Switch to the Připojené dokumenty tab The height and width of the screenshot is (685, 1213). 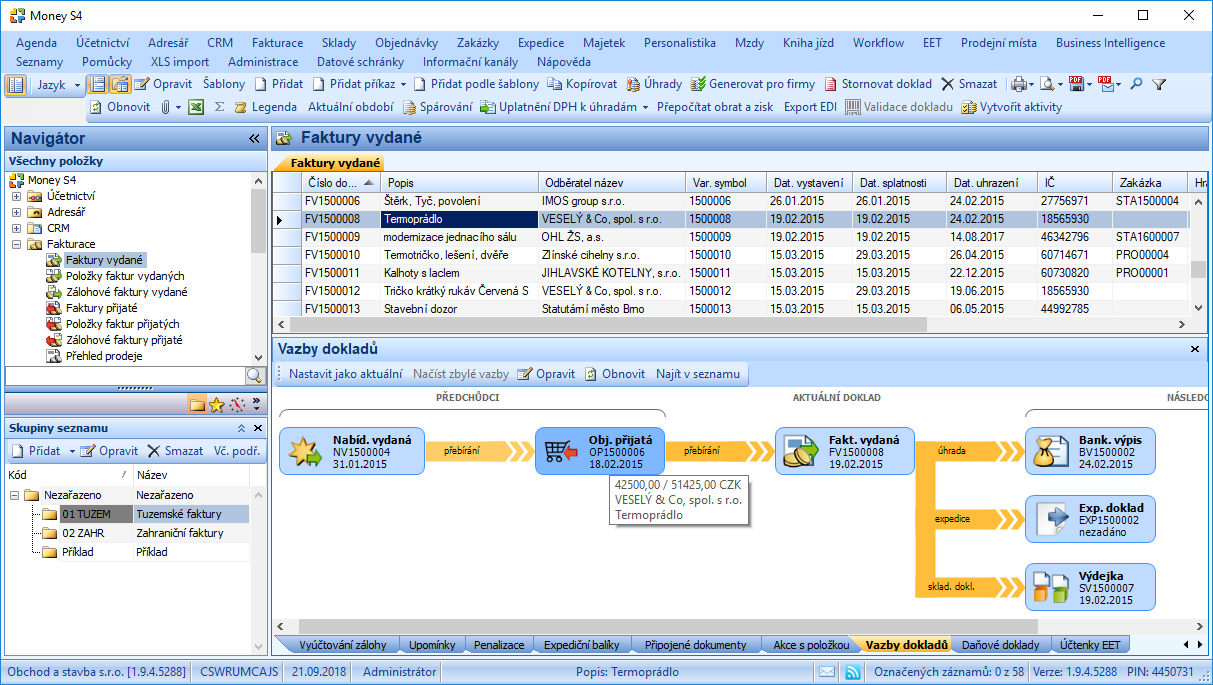click(695, 645)
